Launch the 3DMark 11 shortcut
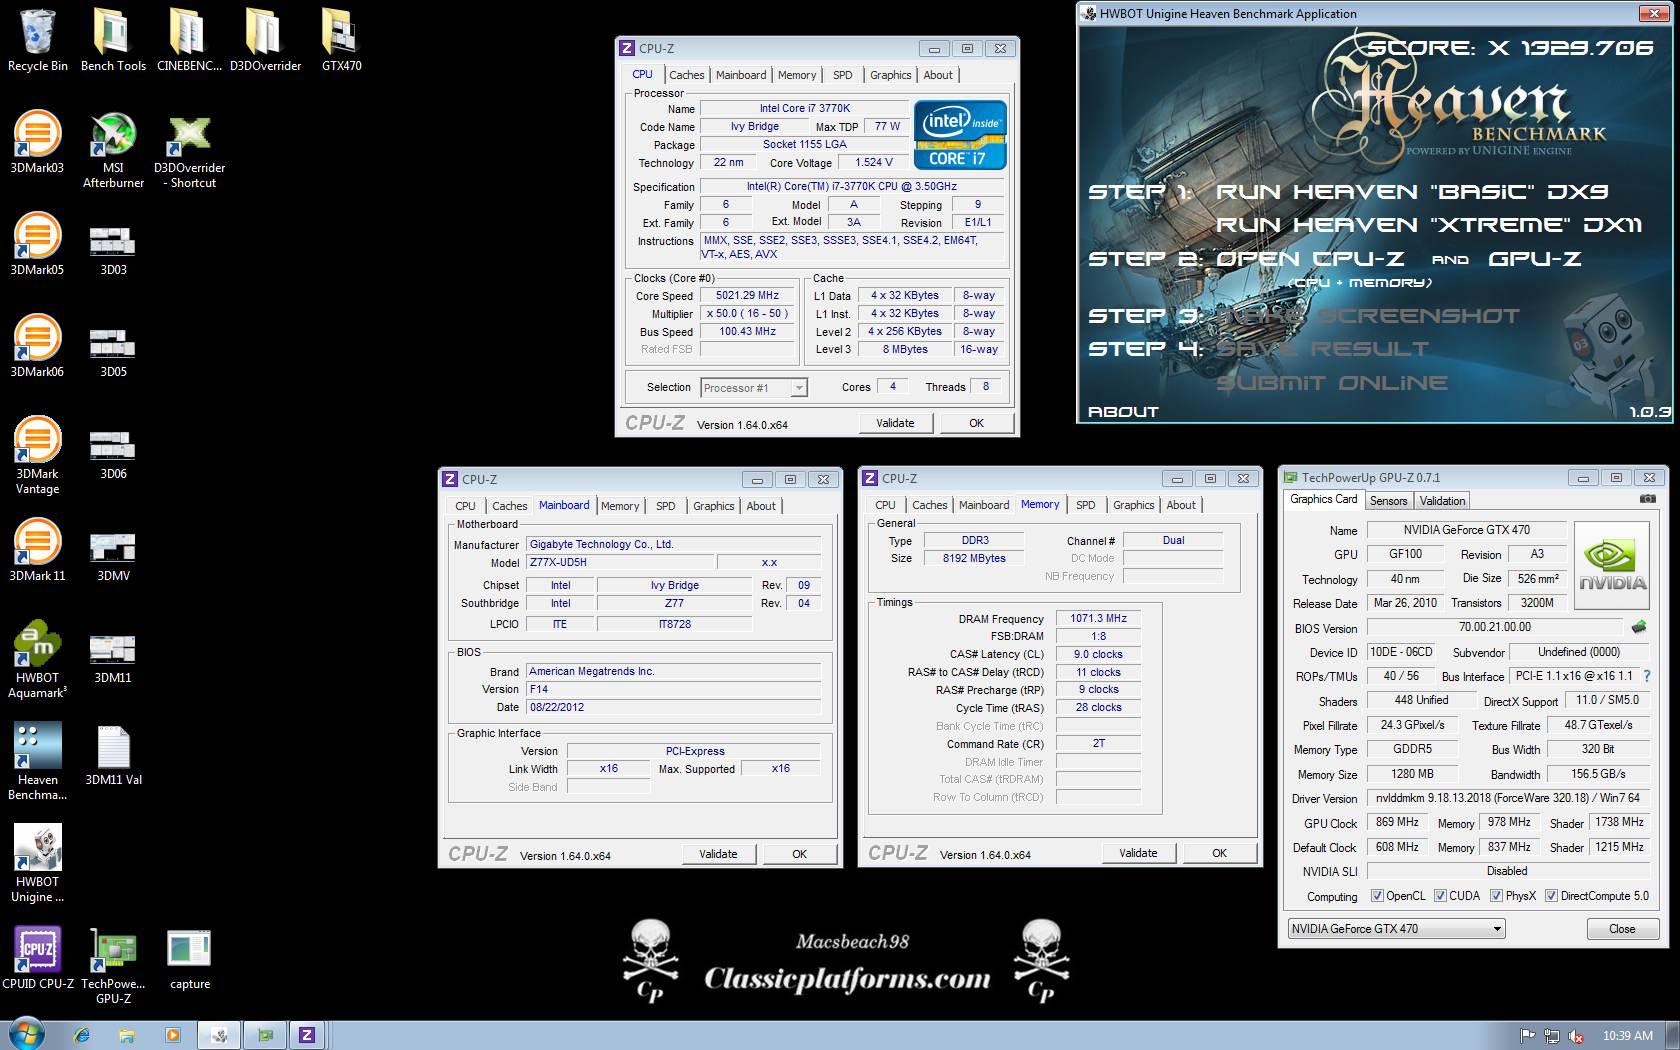Screen dimensions: 1680x1050 pyautogui.click(x=37, y=550)
